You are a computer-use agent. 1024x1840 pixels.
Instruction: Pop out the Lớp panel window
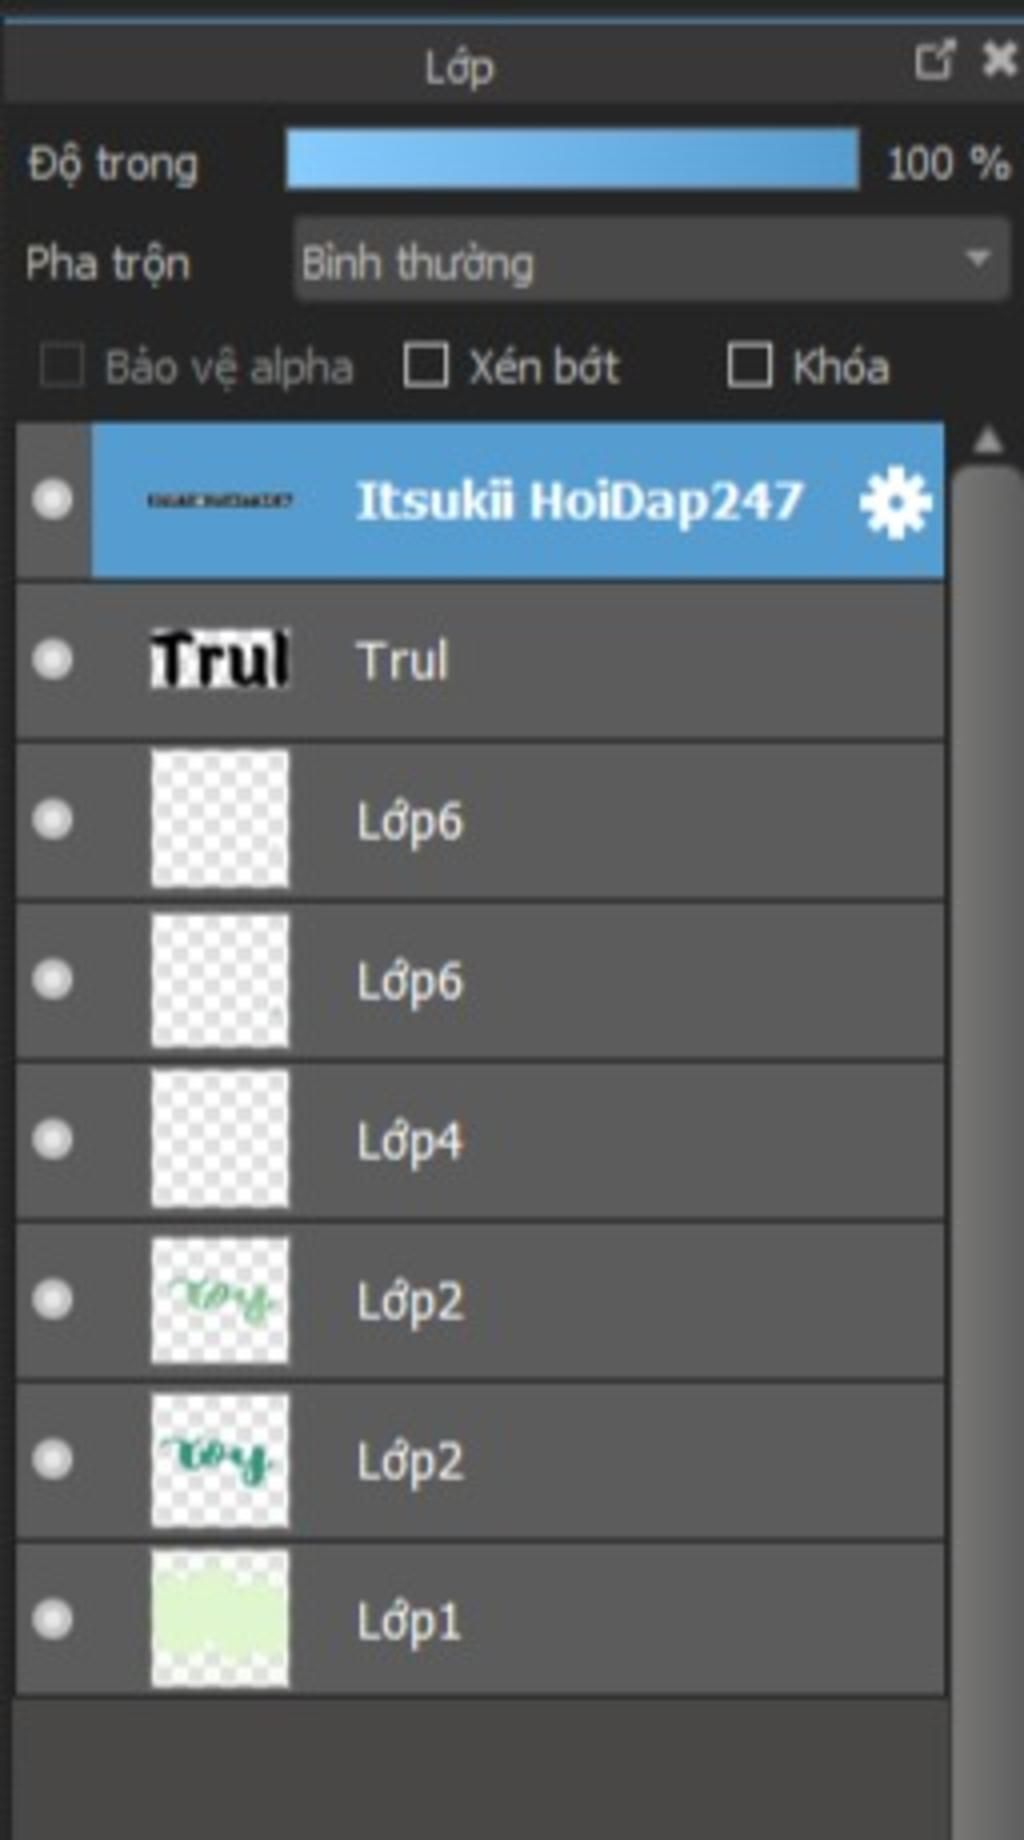tap(934, 60)
